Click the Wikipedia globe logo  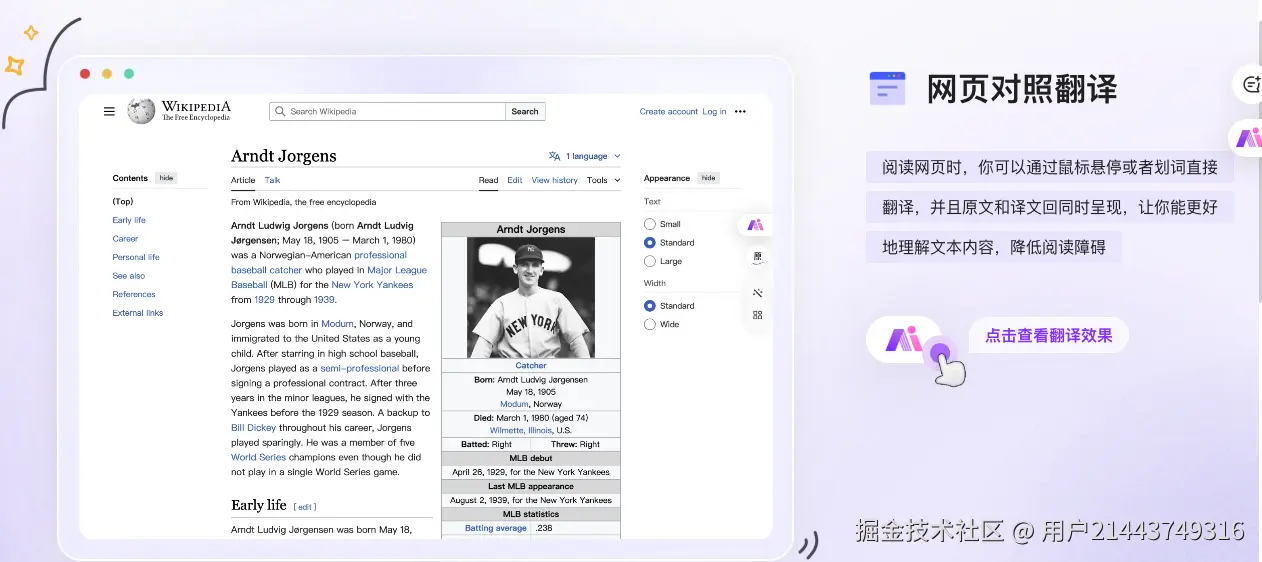(x=141, y=111)
